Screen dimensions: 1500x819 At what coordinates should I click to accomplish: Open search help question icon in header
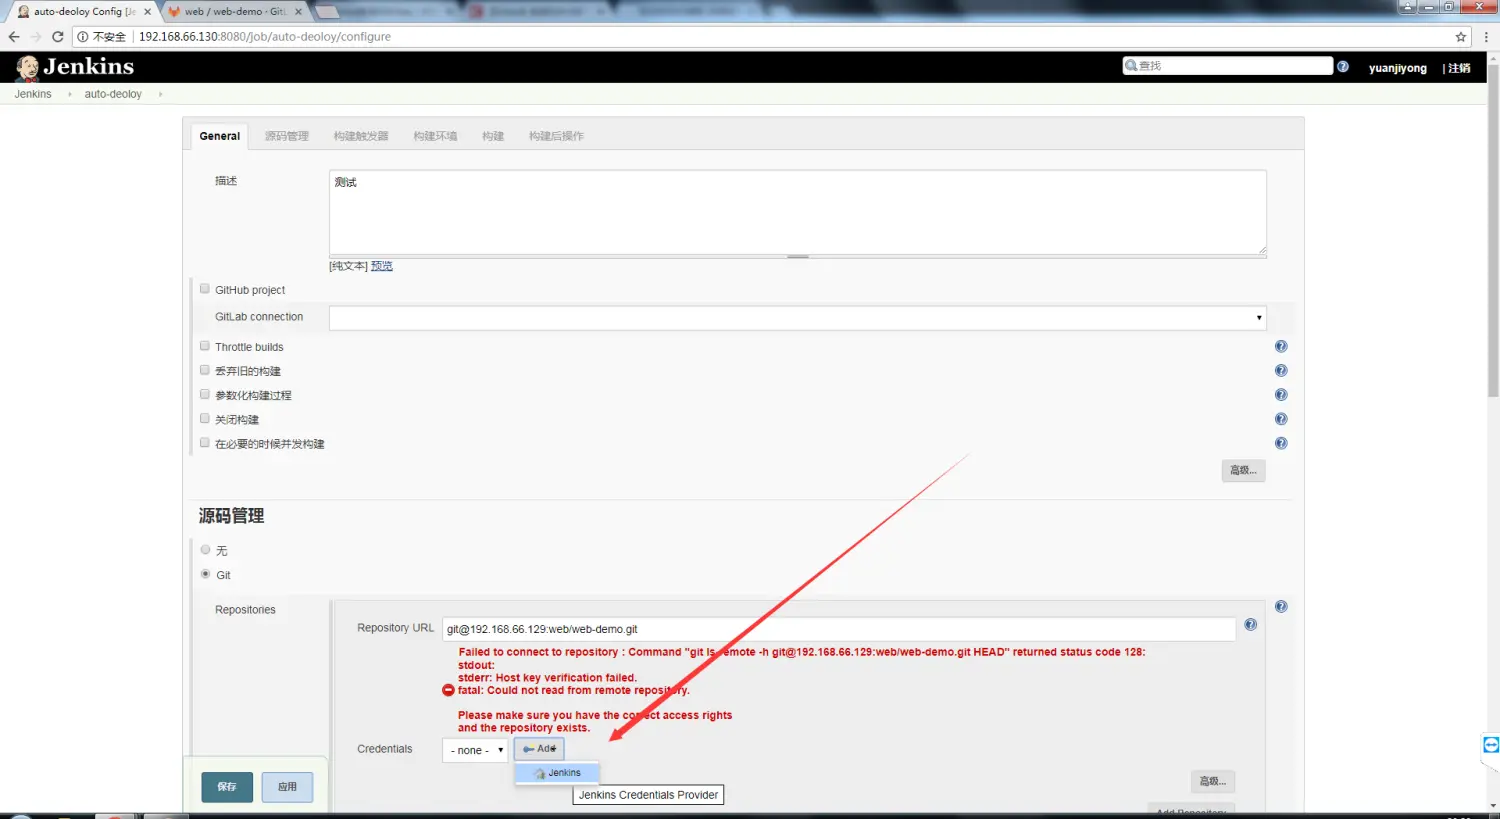(x=1343, y=67)
